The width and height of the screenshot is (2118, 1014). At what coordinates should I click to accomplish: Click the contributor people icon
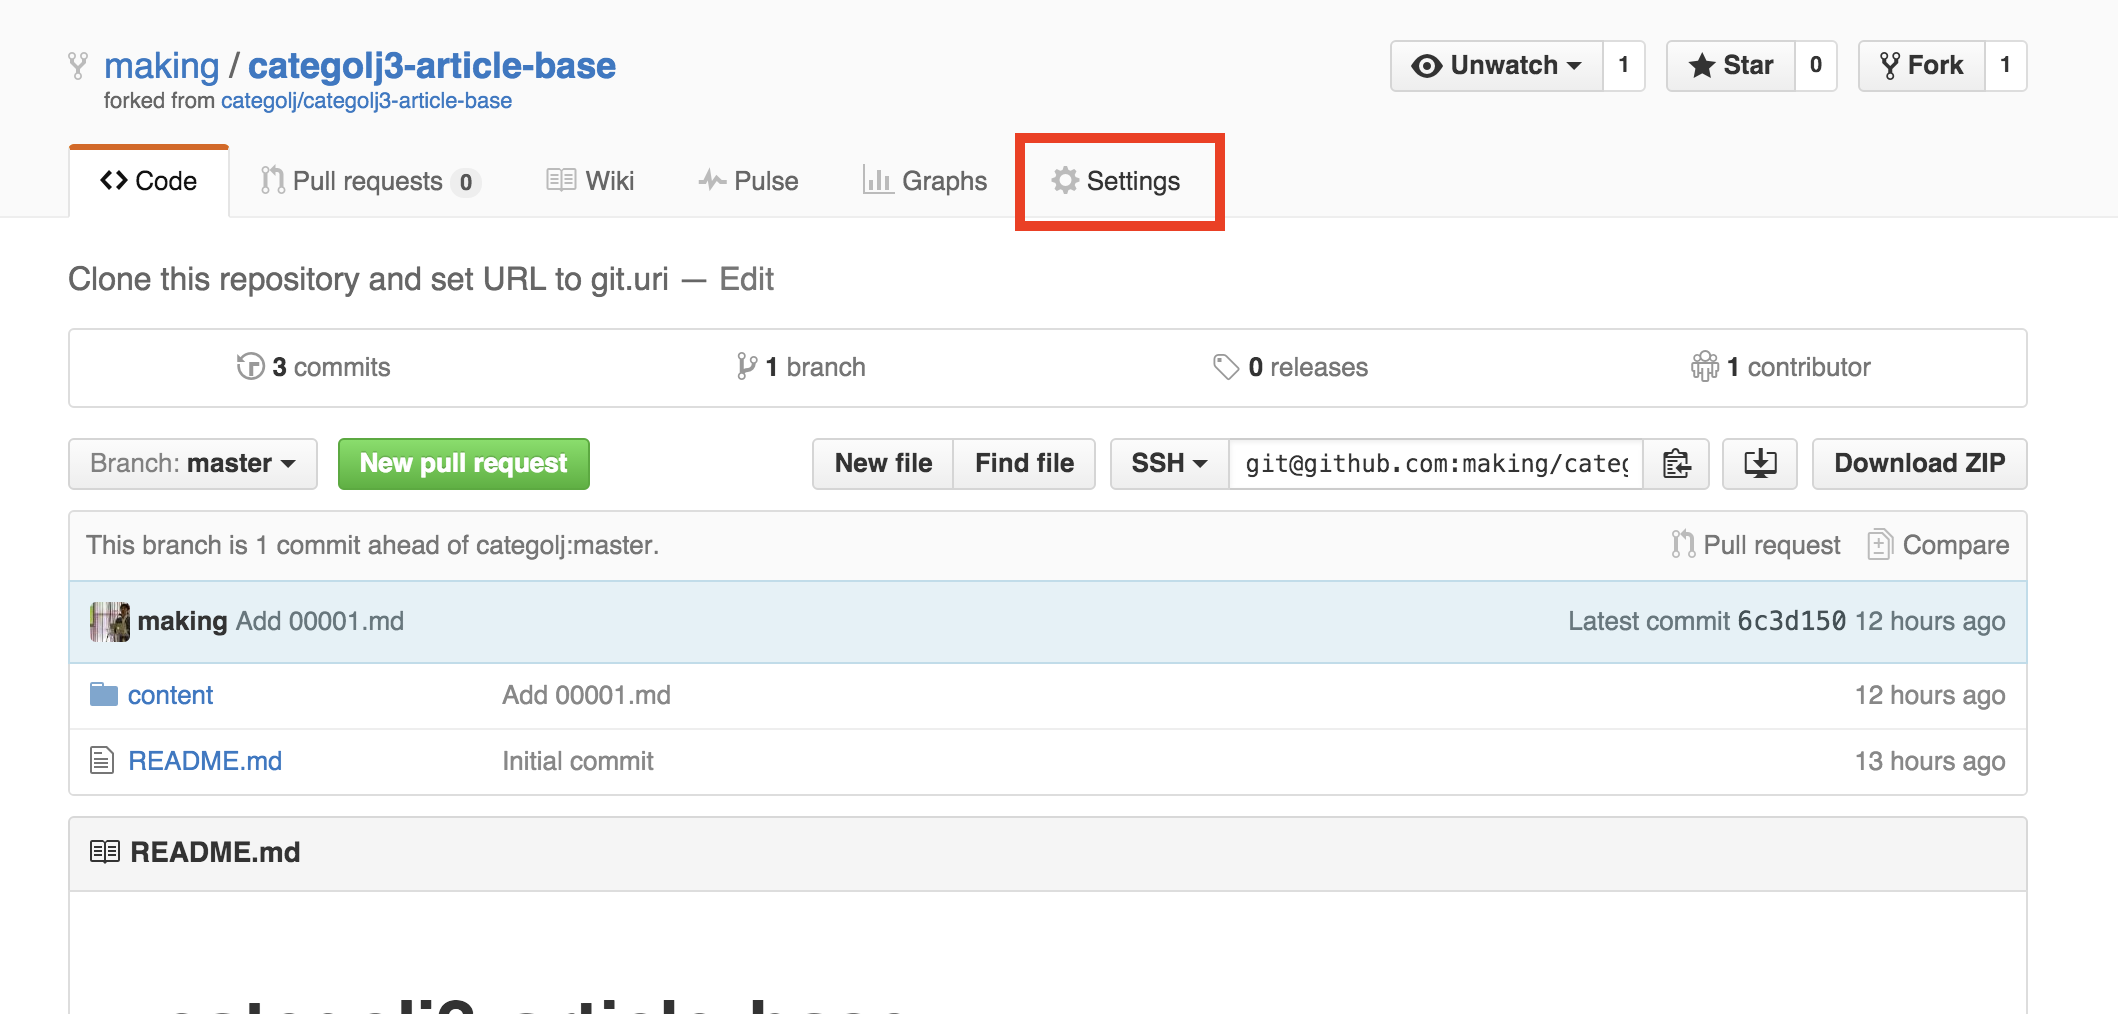(1704, 367)
